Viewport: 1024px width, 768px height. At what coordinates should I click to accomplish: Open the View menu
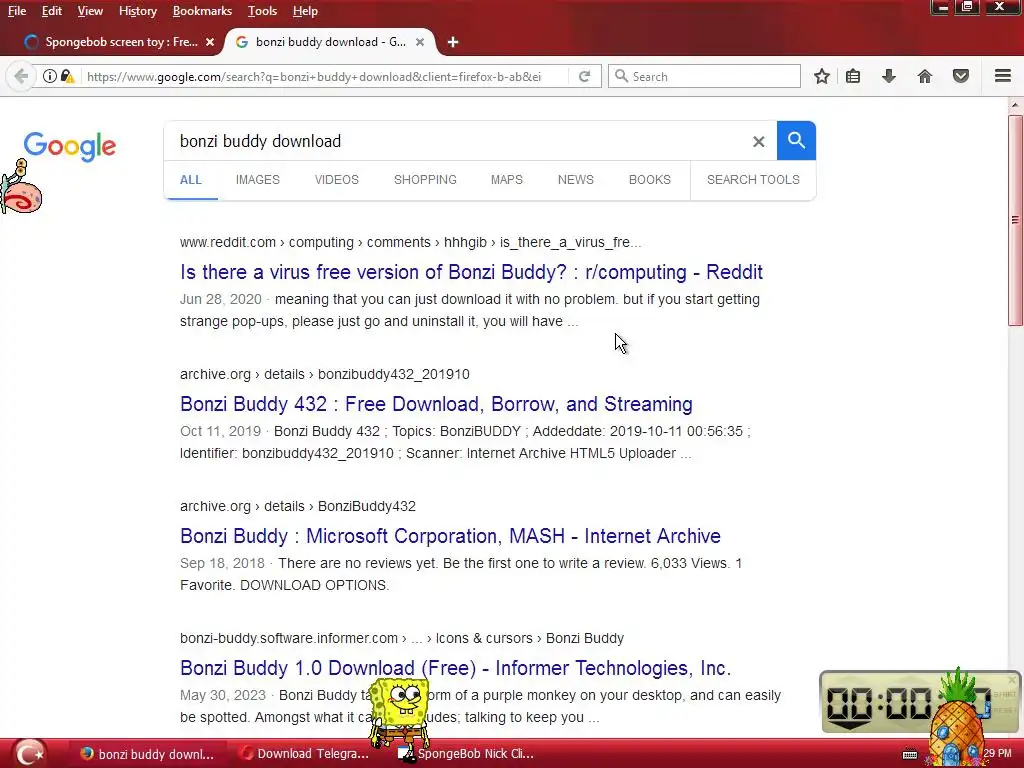(90, 11)
